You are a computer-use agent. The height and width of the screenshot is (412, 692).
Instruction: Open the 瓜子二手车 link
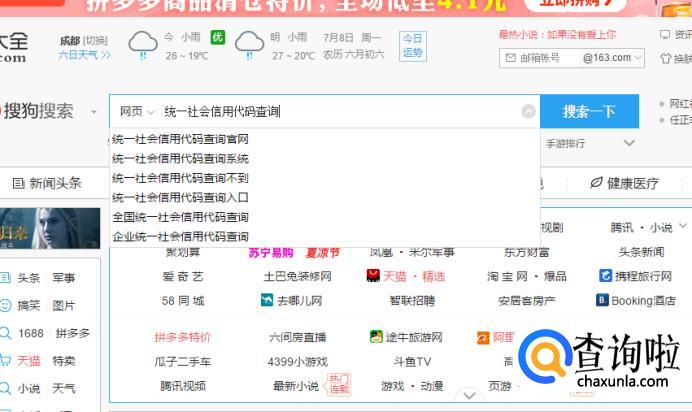click(x=183, y=362)
